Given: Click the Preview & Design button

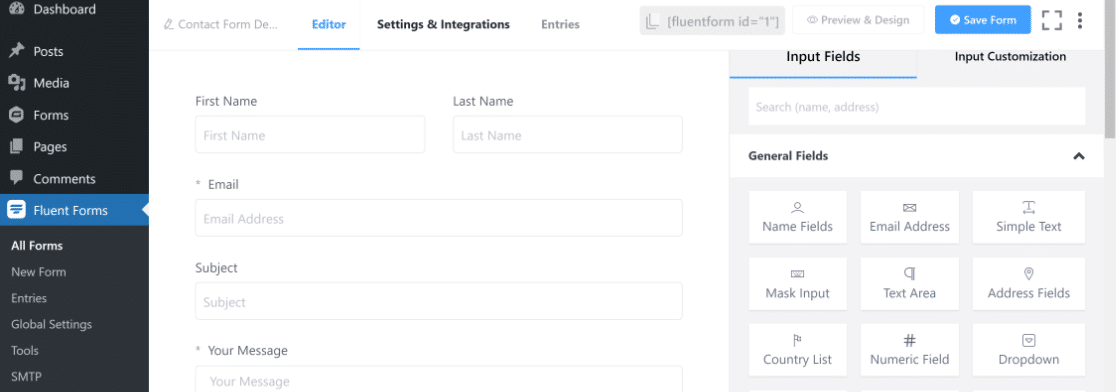Looking at the screenshot, I should click(x=858, y=20).
